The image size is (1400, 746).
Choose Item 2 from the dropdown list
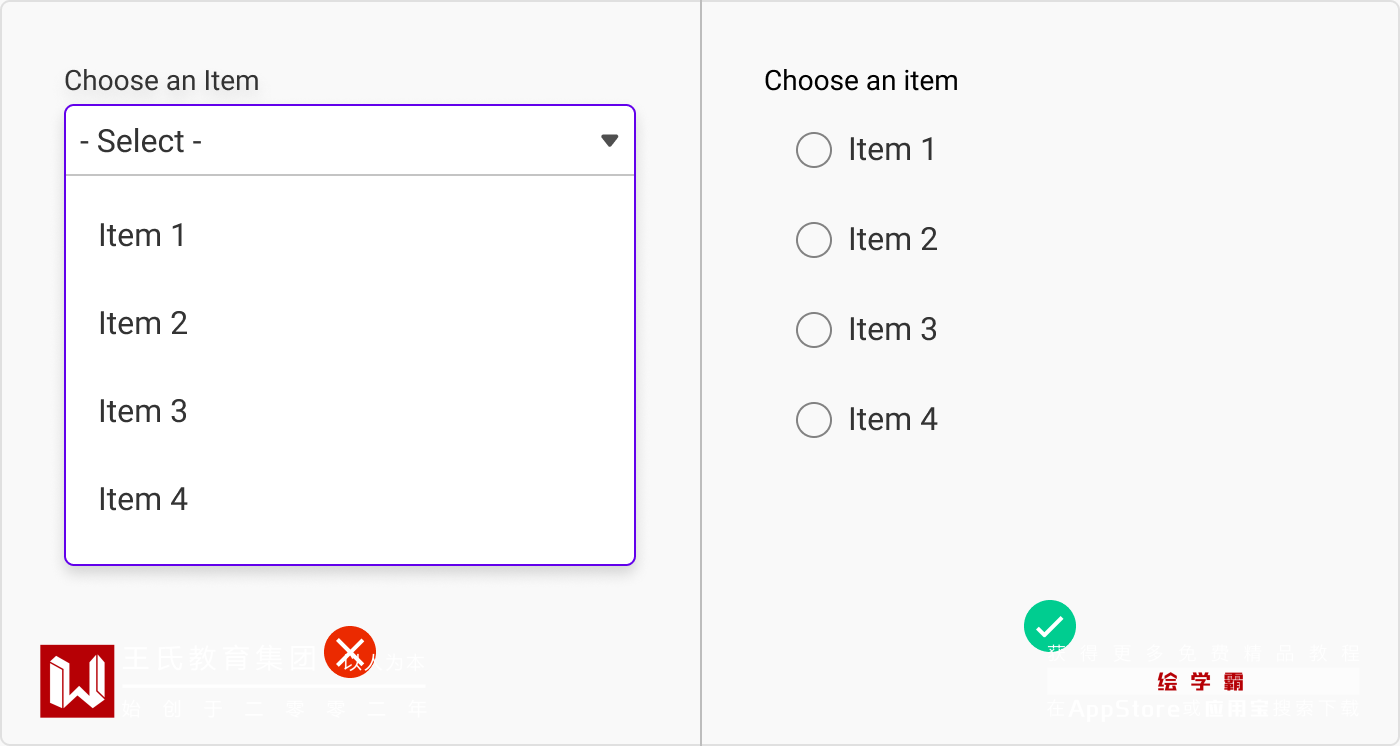coord(143,324)
